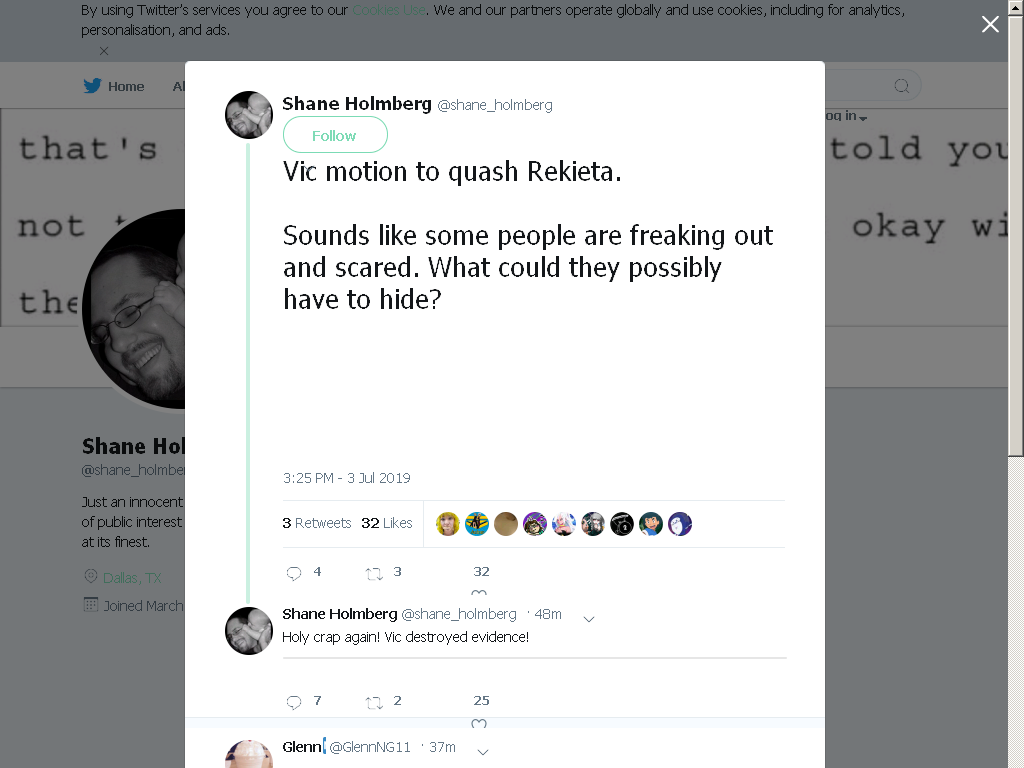Viewport: 1024px width, 768px height.
Task: Open the first liker's avatar thumbnail
Action: coord(448,524)
